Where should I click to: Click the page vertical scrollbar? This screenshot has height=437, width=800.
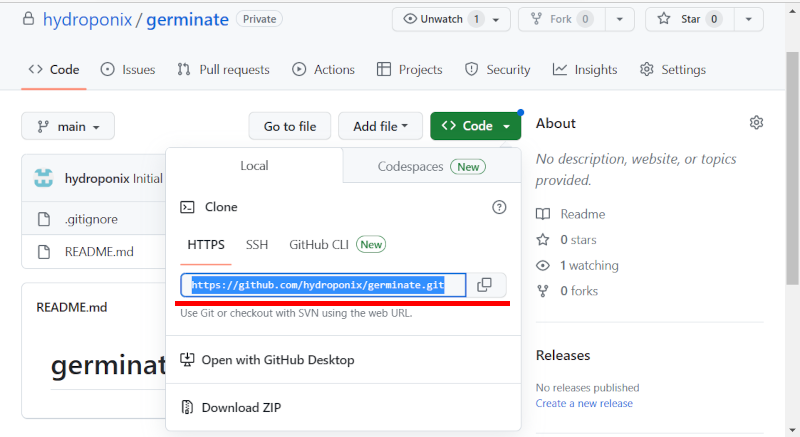792,168
